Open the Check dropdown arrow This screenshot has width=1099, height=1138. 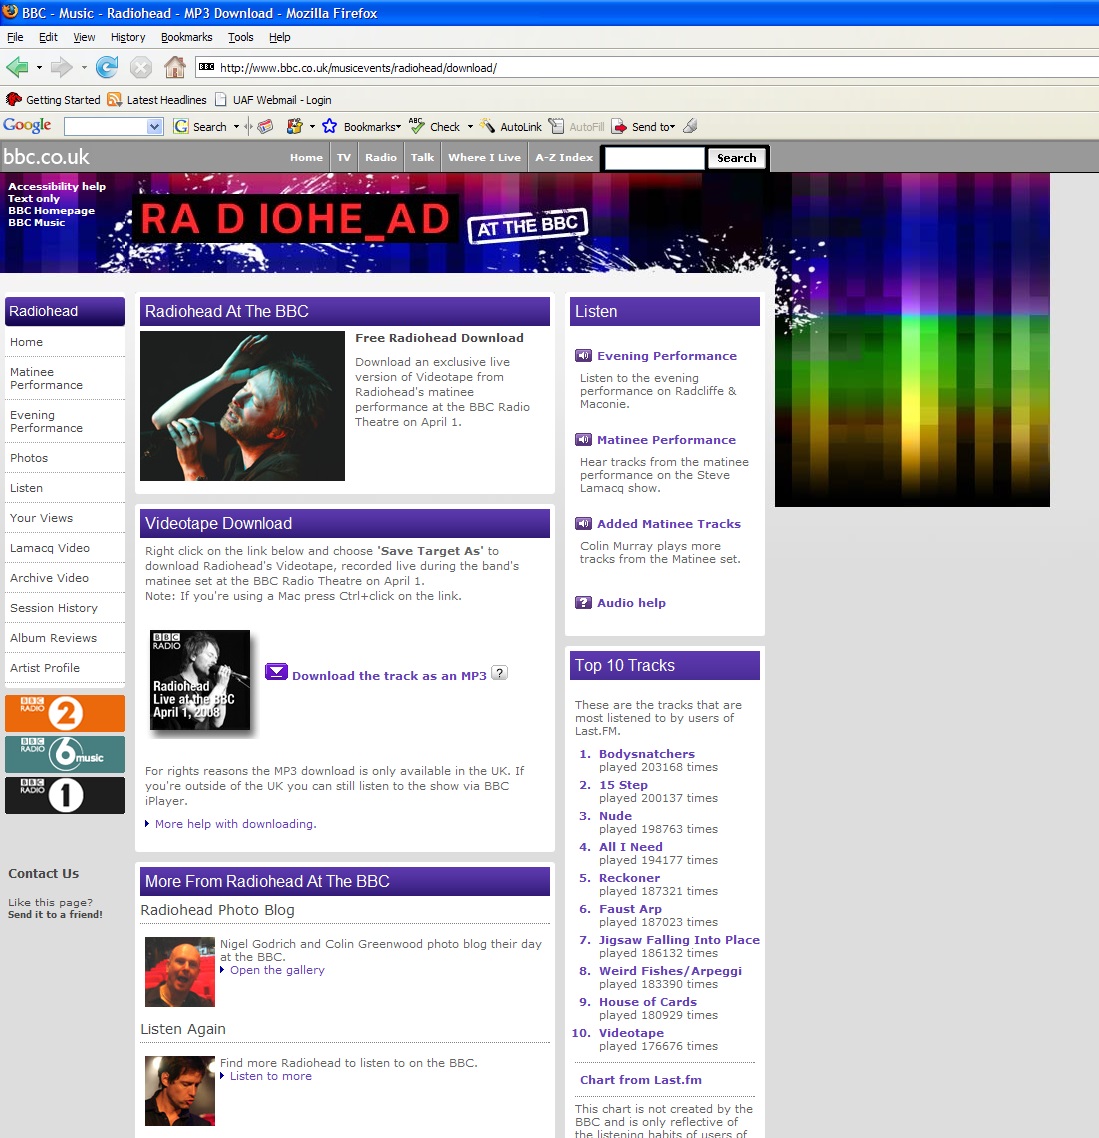coord(470,126)
